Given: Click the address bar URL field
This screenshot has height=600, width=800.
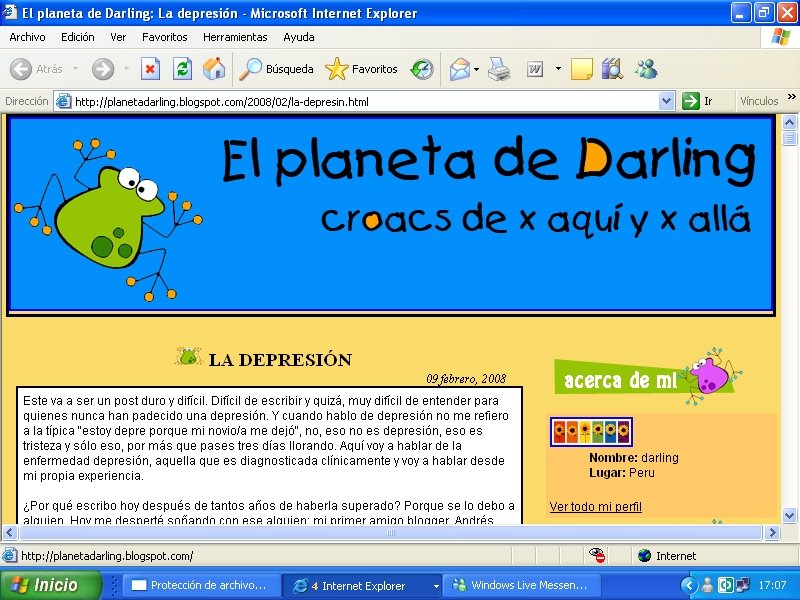Looking at the screenshot, I should (365, 102).
